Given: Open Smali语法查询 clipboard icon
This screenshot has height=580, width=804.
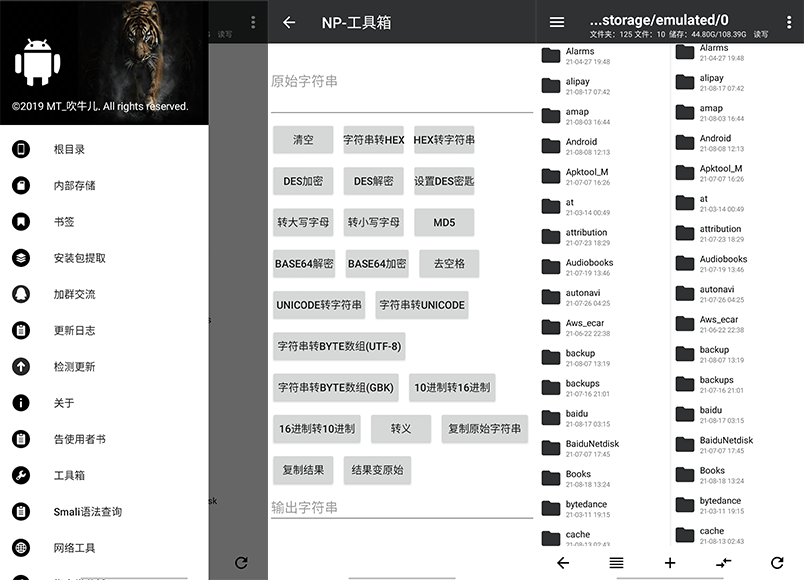Looking at the screenshot, I should point(21,511).
